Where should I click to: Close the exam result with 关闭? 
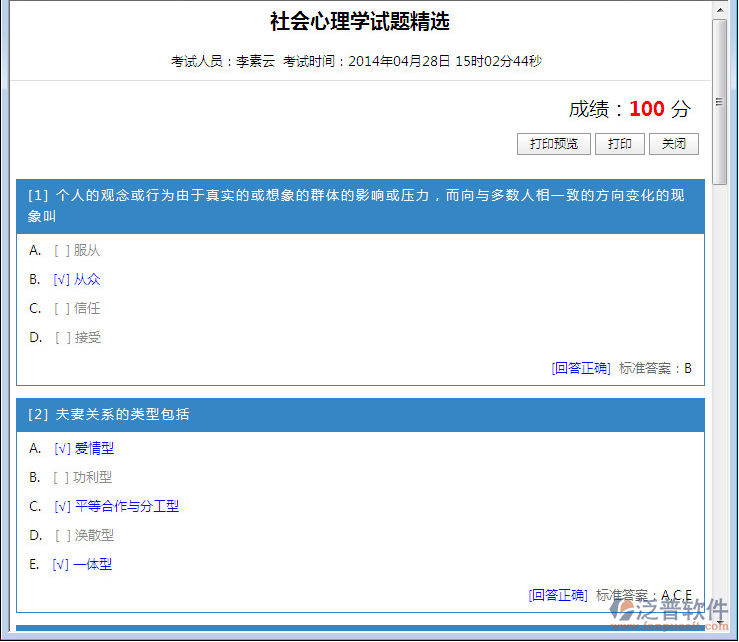click(673, 144)
